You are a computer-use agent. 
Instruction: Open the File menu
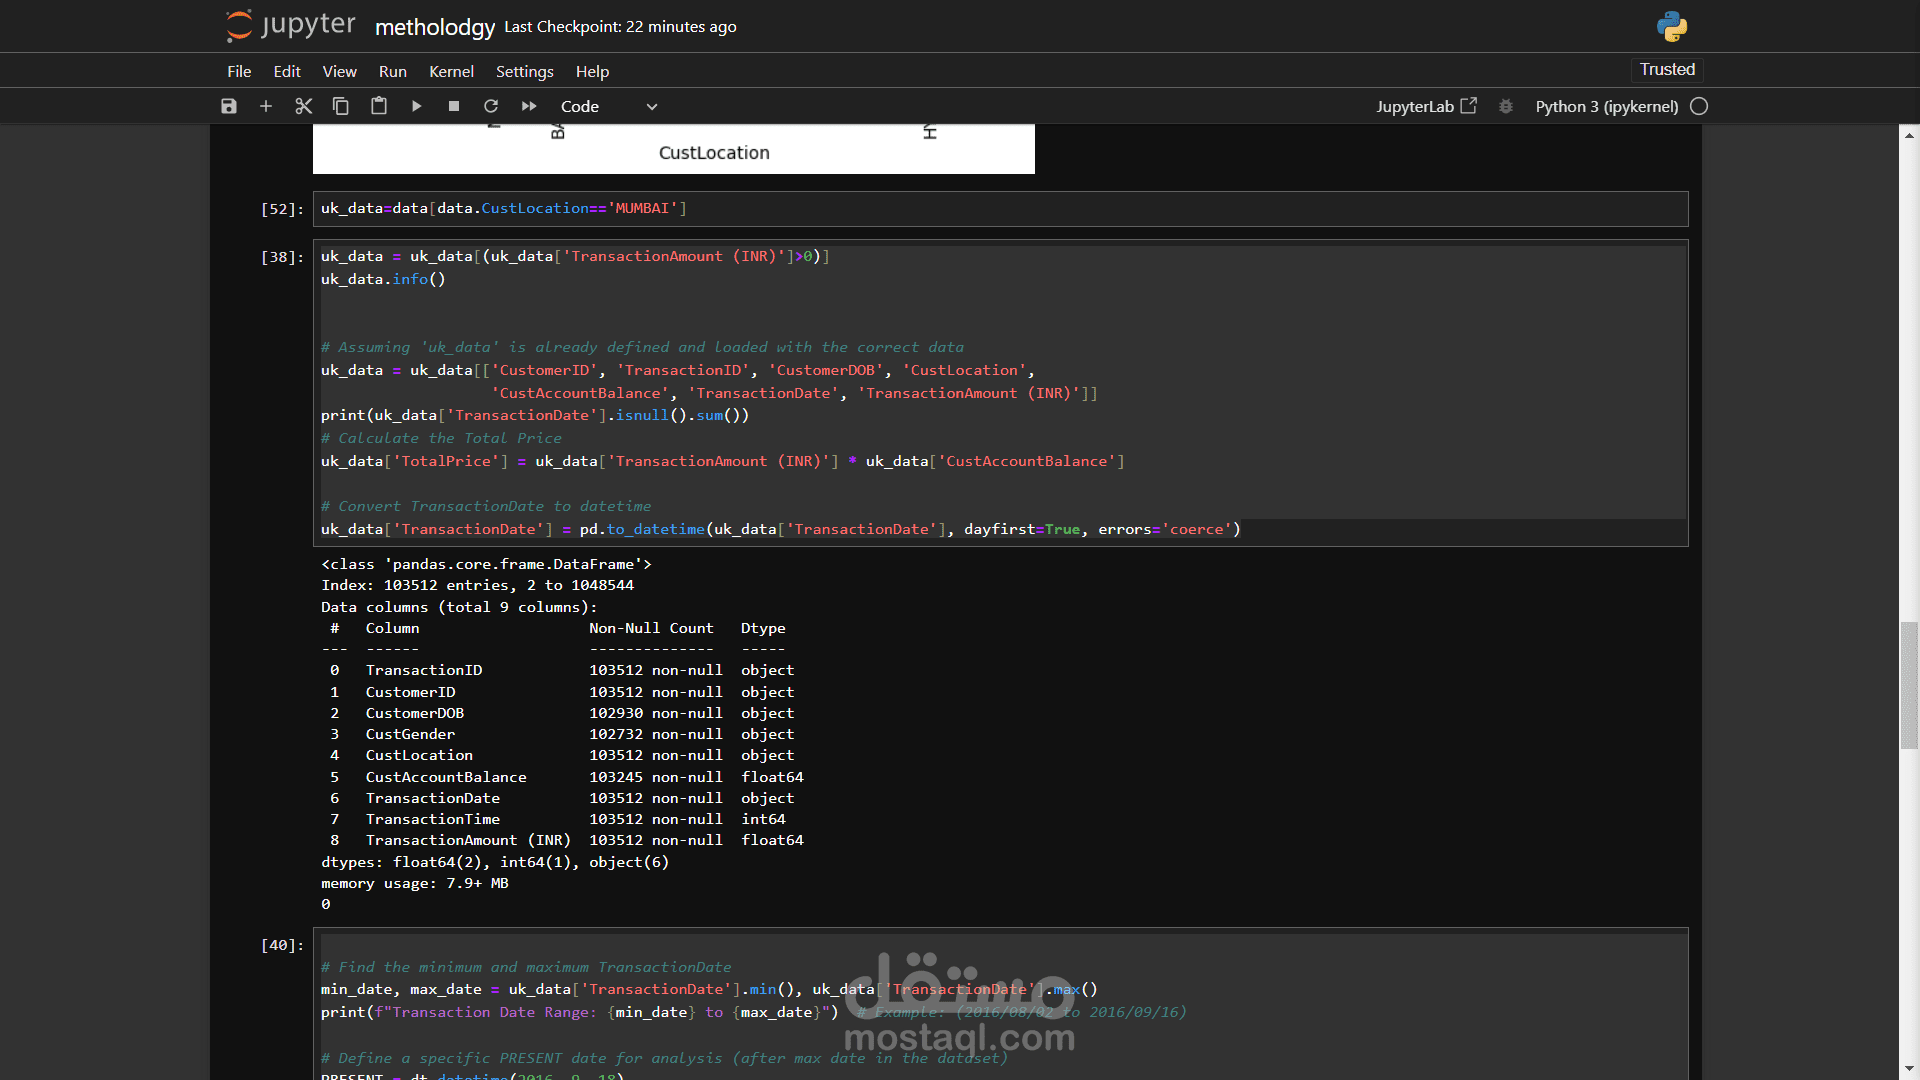(x=239, y=71)
